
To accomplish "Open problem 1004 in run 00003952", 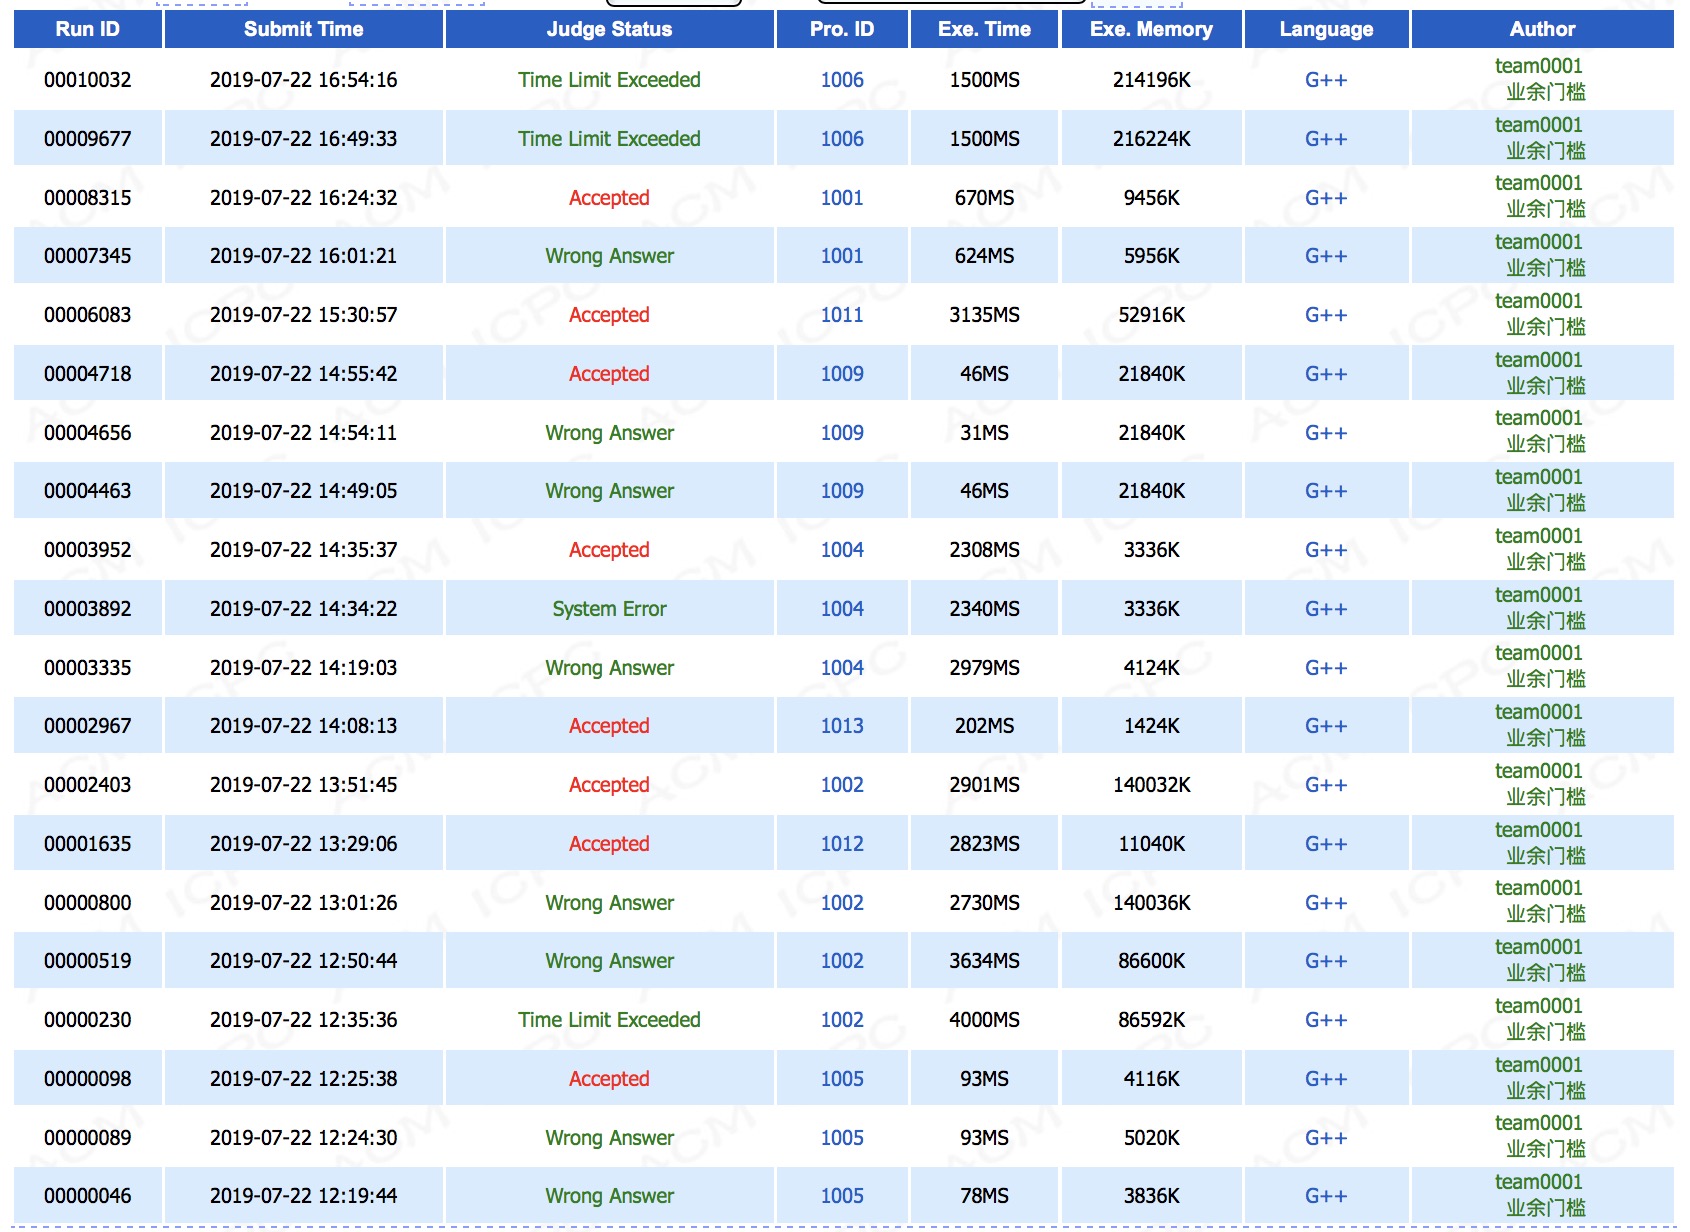I will (841, 550).
